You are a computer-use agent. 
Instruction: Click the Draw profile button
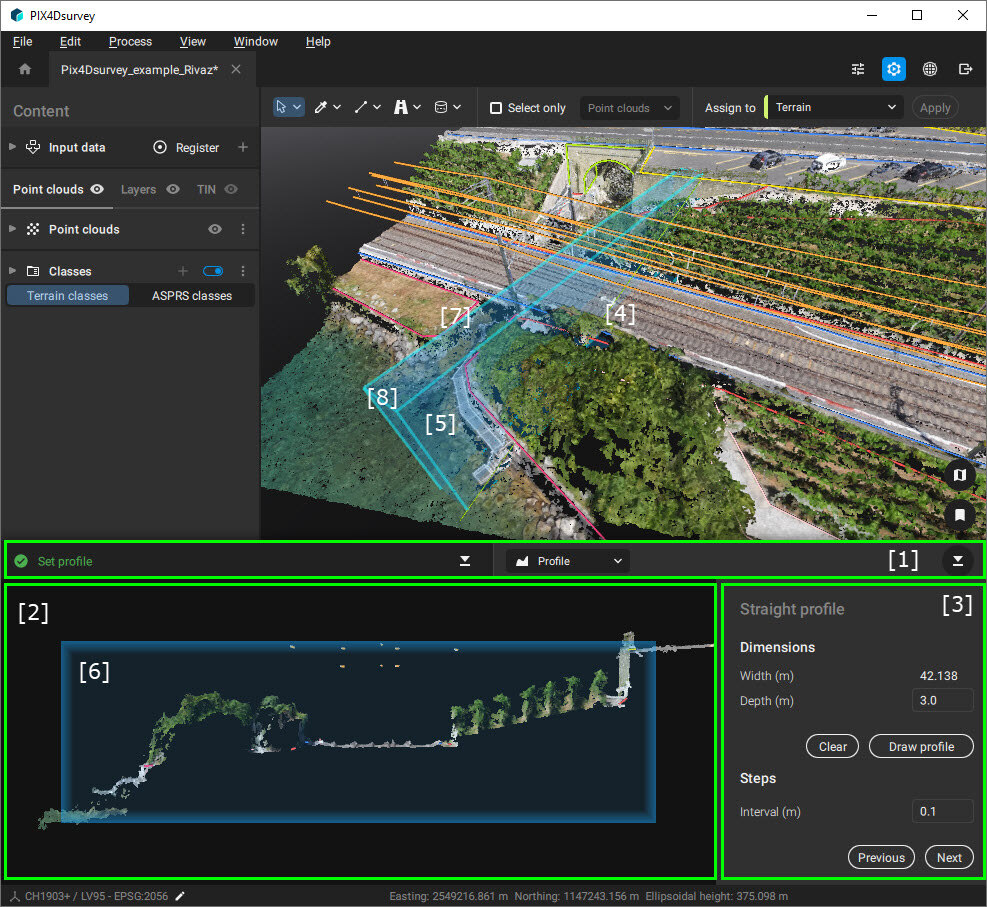[920, 746]
